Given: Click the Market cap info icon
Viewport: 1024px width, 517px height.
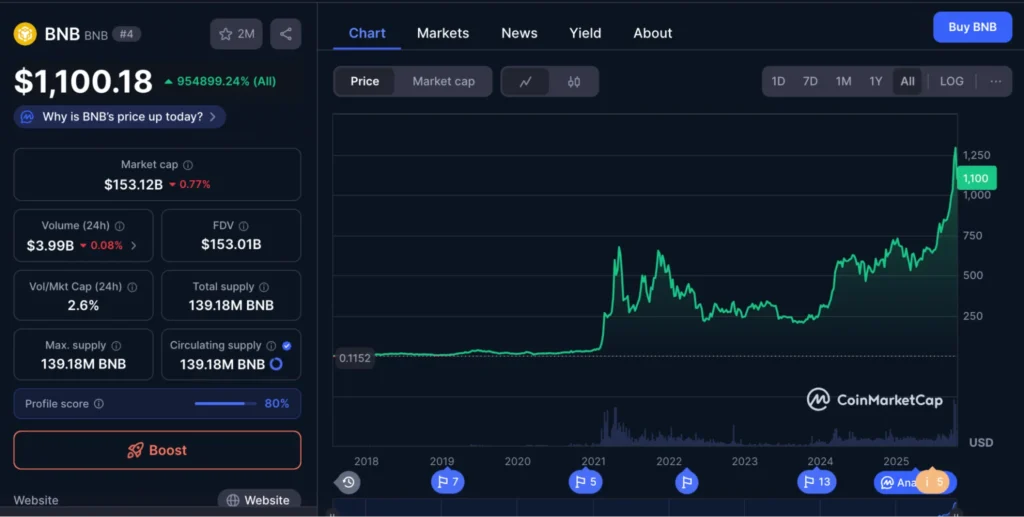Looking at the screenshot, I should coord(188,165).
